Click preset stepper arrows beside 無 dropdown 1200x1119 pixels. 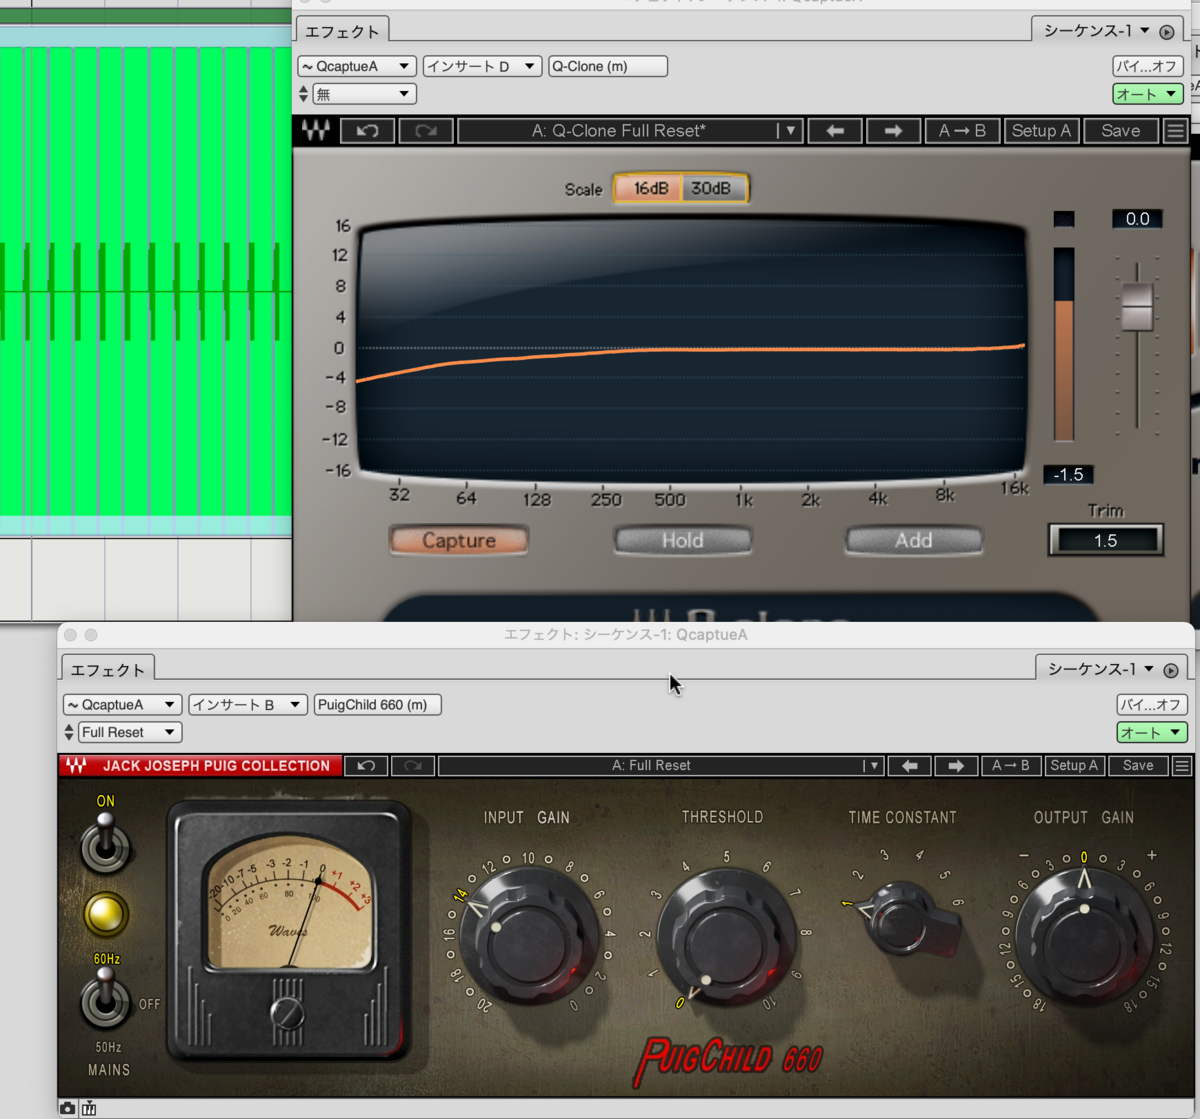pos(304,94)
